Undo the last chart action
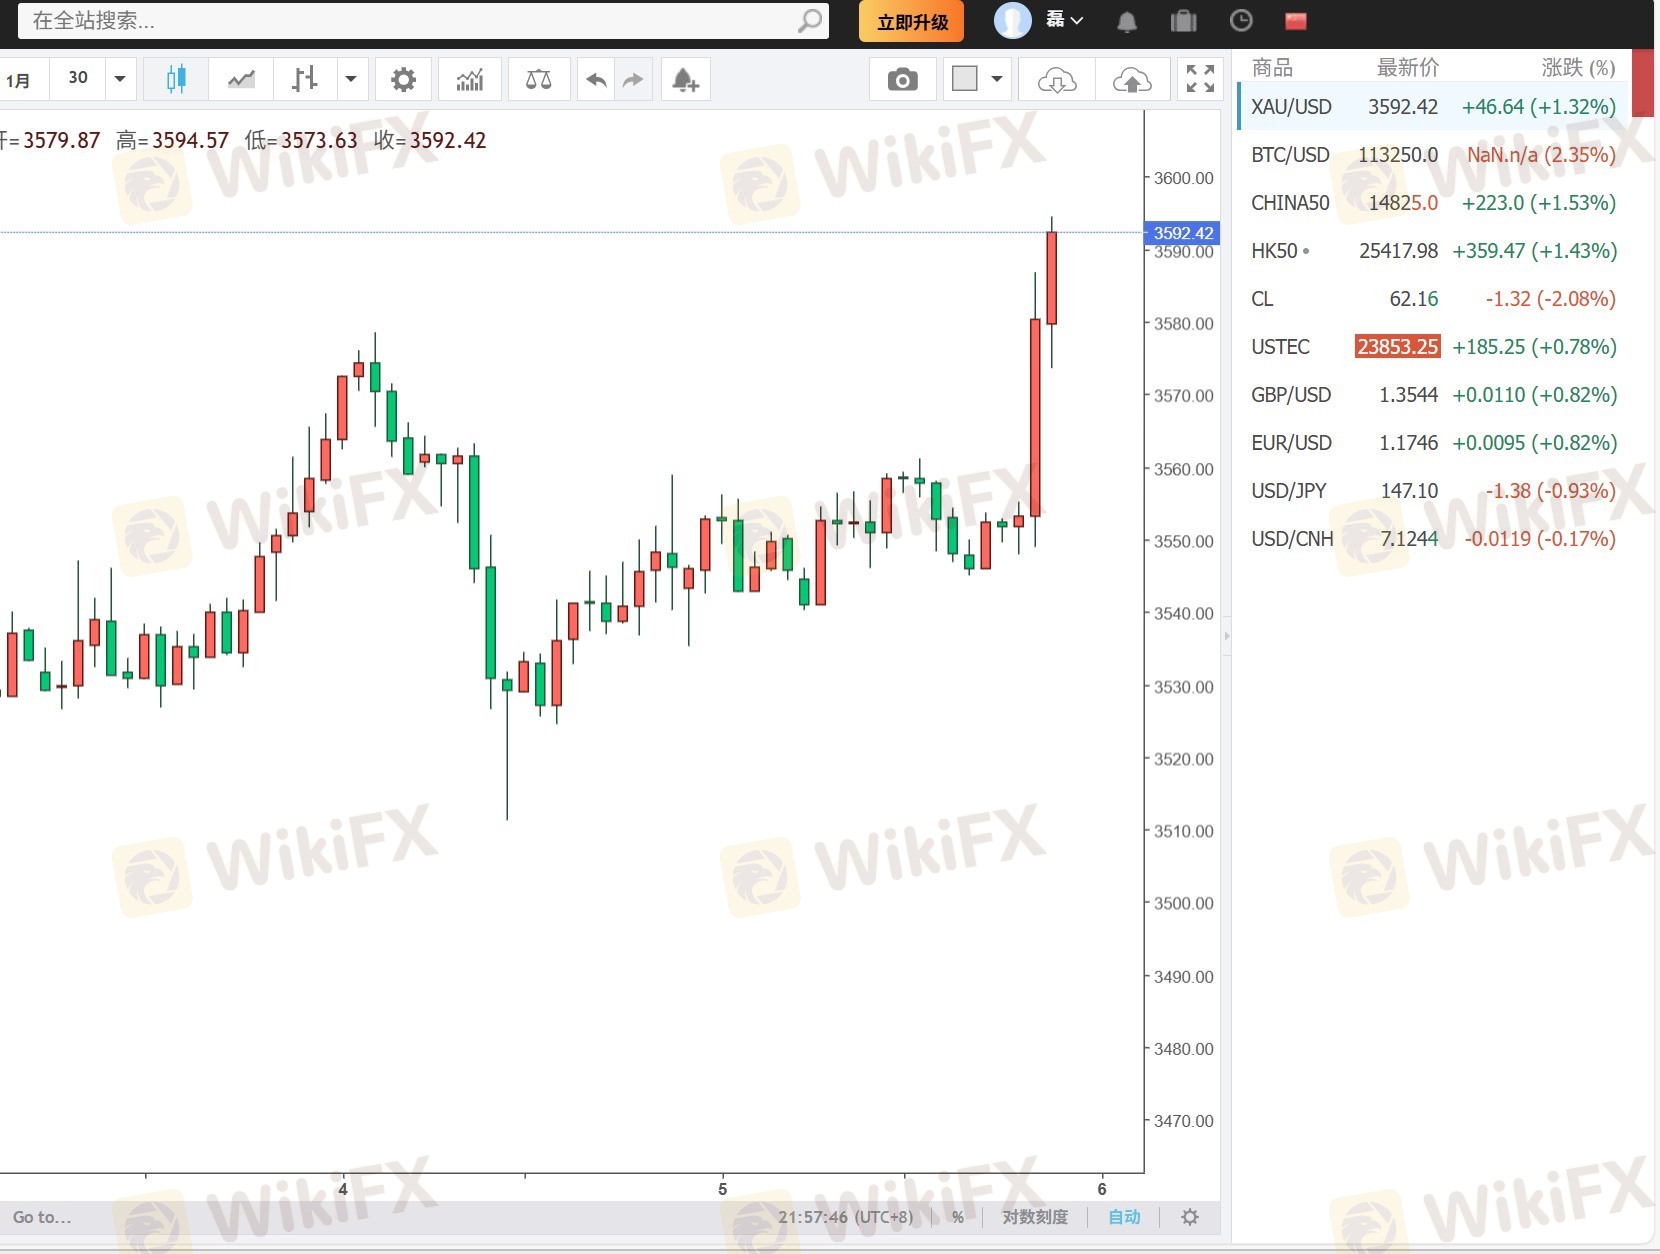Viewport: 1660px width, 1254px height. pyautogui.click(x=597, y=79)
